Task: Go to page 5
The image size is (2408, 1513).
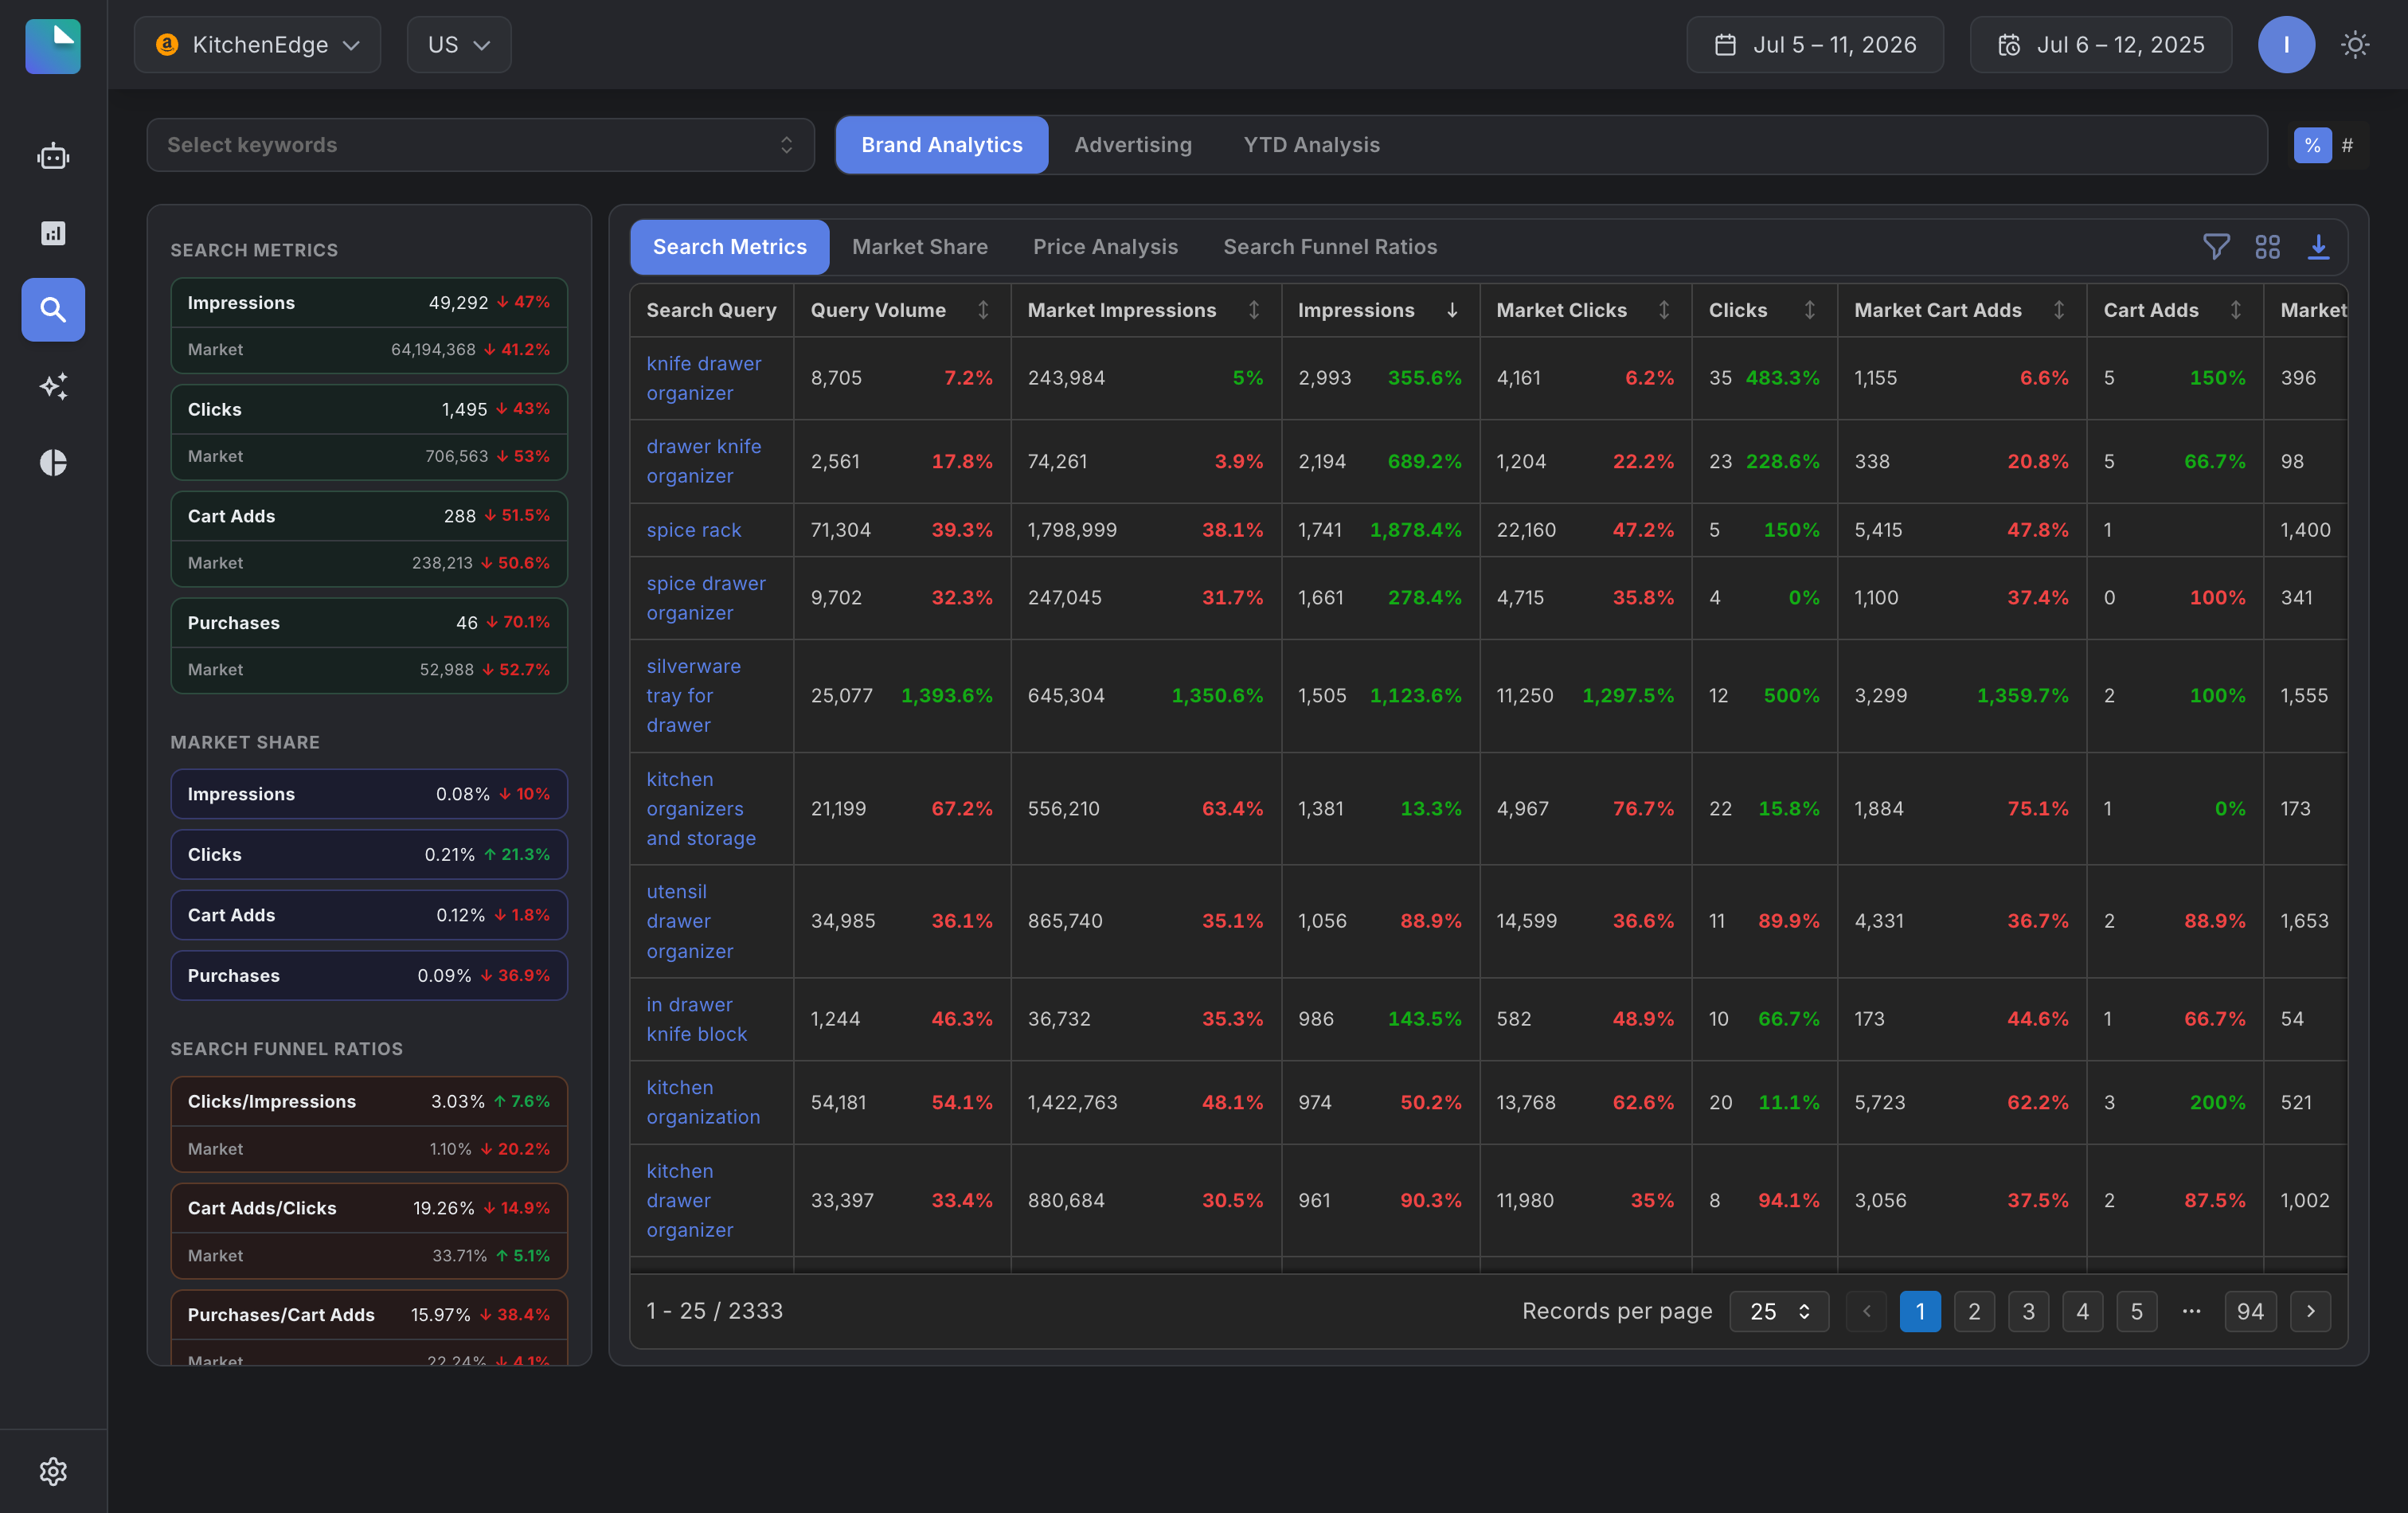Action: 2136,1311
